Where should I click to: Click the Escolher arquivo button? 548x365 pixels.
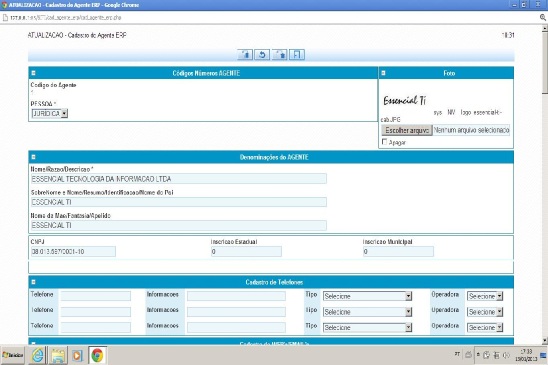pos(407,130)
